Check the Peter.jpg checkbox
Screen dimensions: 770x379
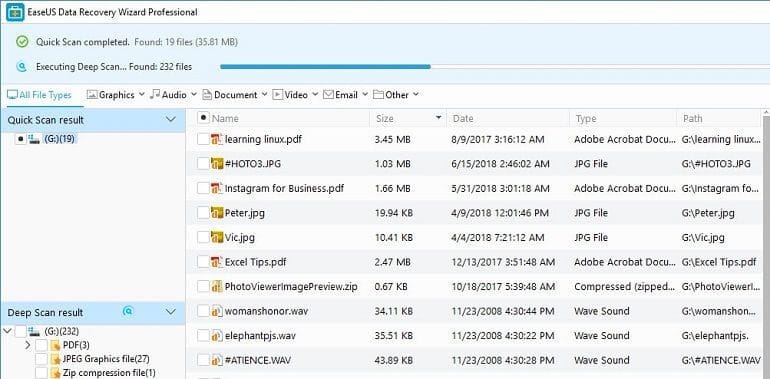[x=203, y=213]
